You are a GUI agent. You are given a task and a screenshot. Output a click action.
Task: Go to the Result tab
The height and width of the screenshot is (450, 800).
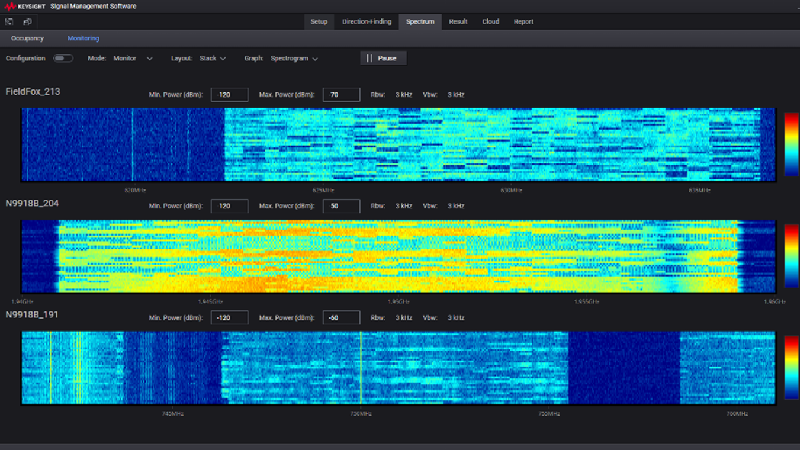pos(458,21)
